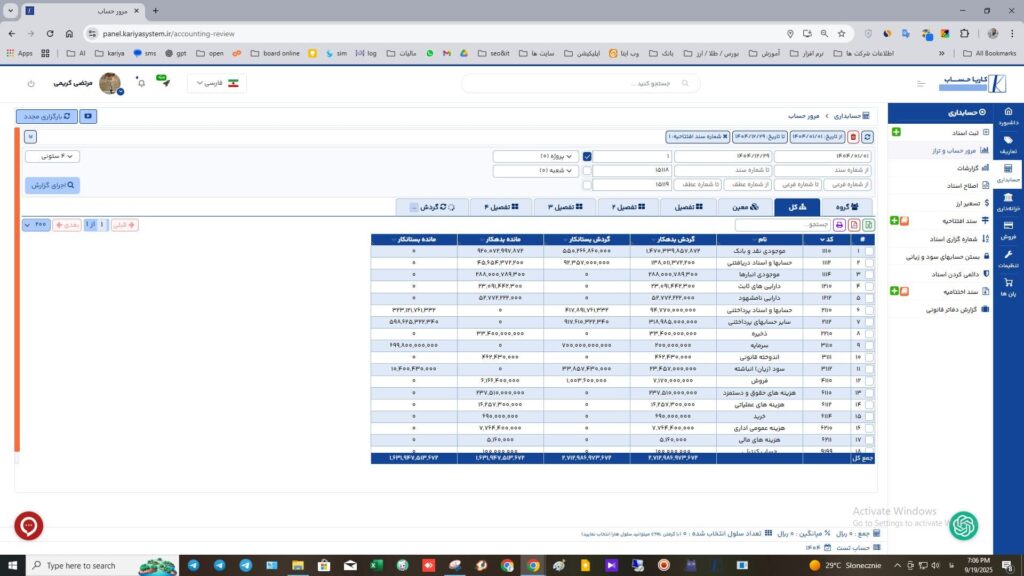Click the video camera icon next to بارگزاری مجدد
The height and width of the screenshot is (576, 1024).
(x=88, y=117)
